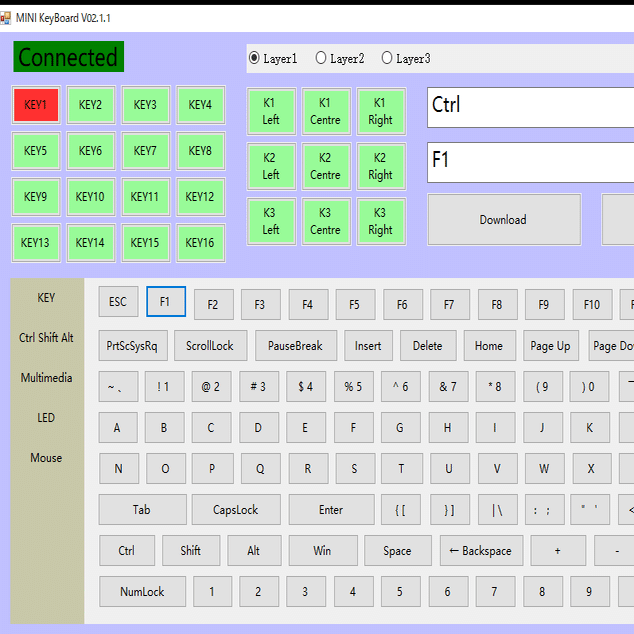Choose KEY8 on the pad
This screenshot has height=634, width=634.
[x=201, y=151]
